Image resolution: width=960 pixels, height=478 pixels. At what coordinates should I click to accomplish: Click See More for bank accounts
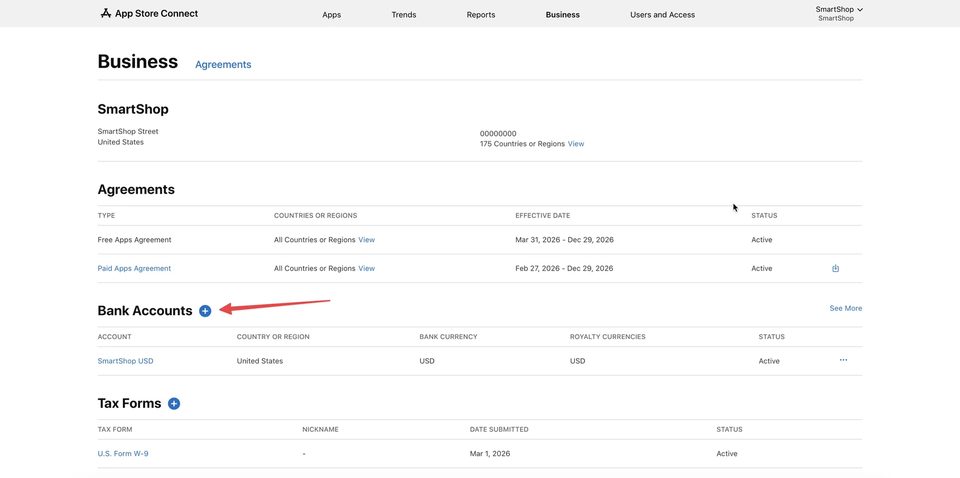click(846, 308)
